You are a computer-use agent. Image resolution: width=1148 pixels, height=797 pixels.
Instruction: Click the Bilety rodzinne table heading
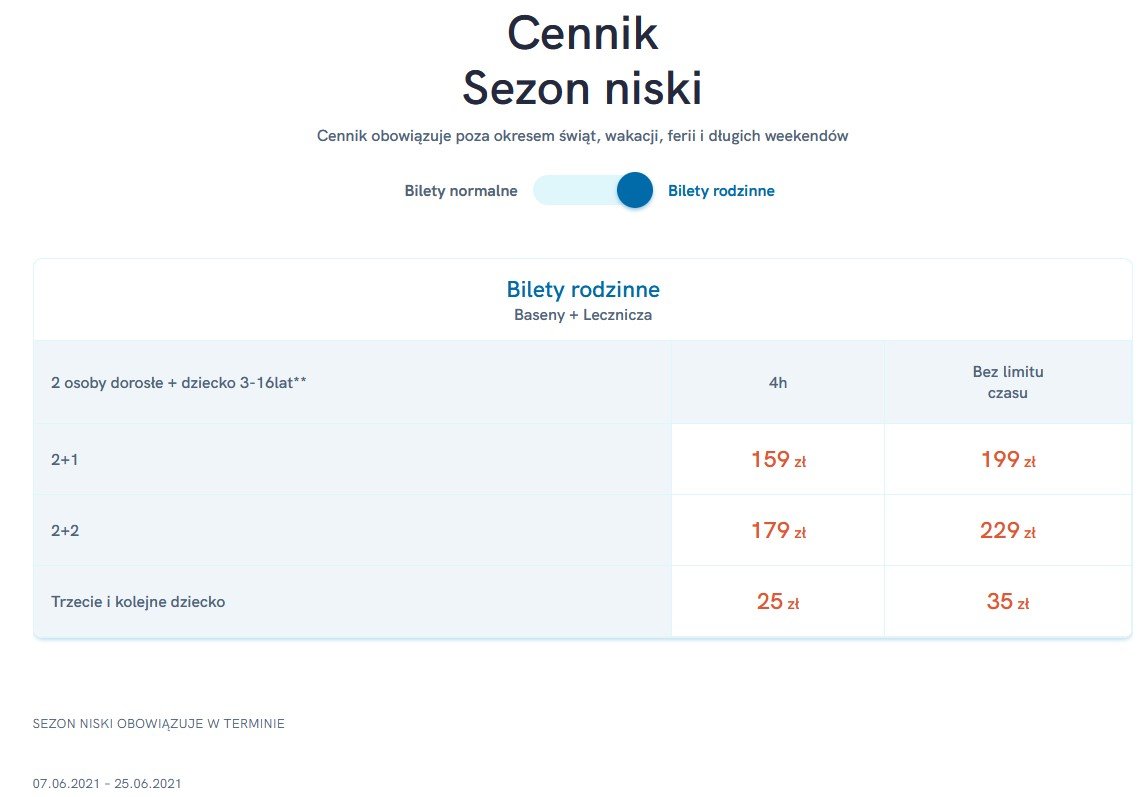[583, 289]
